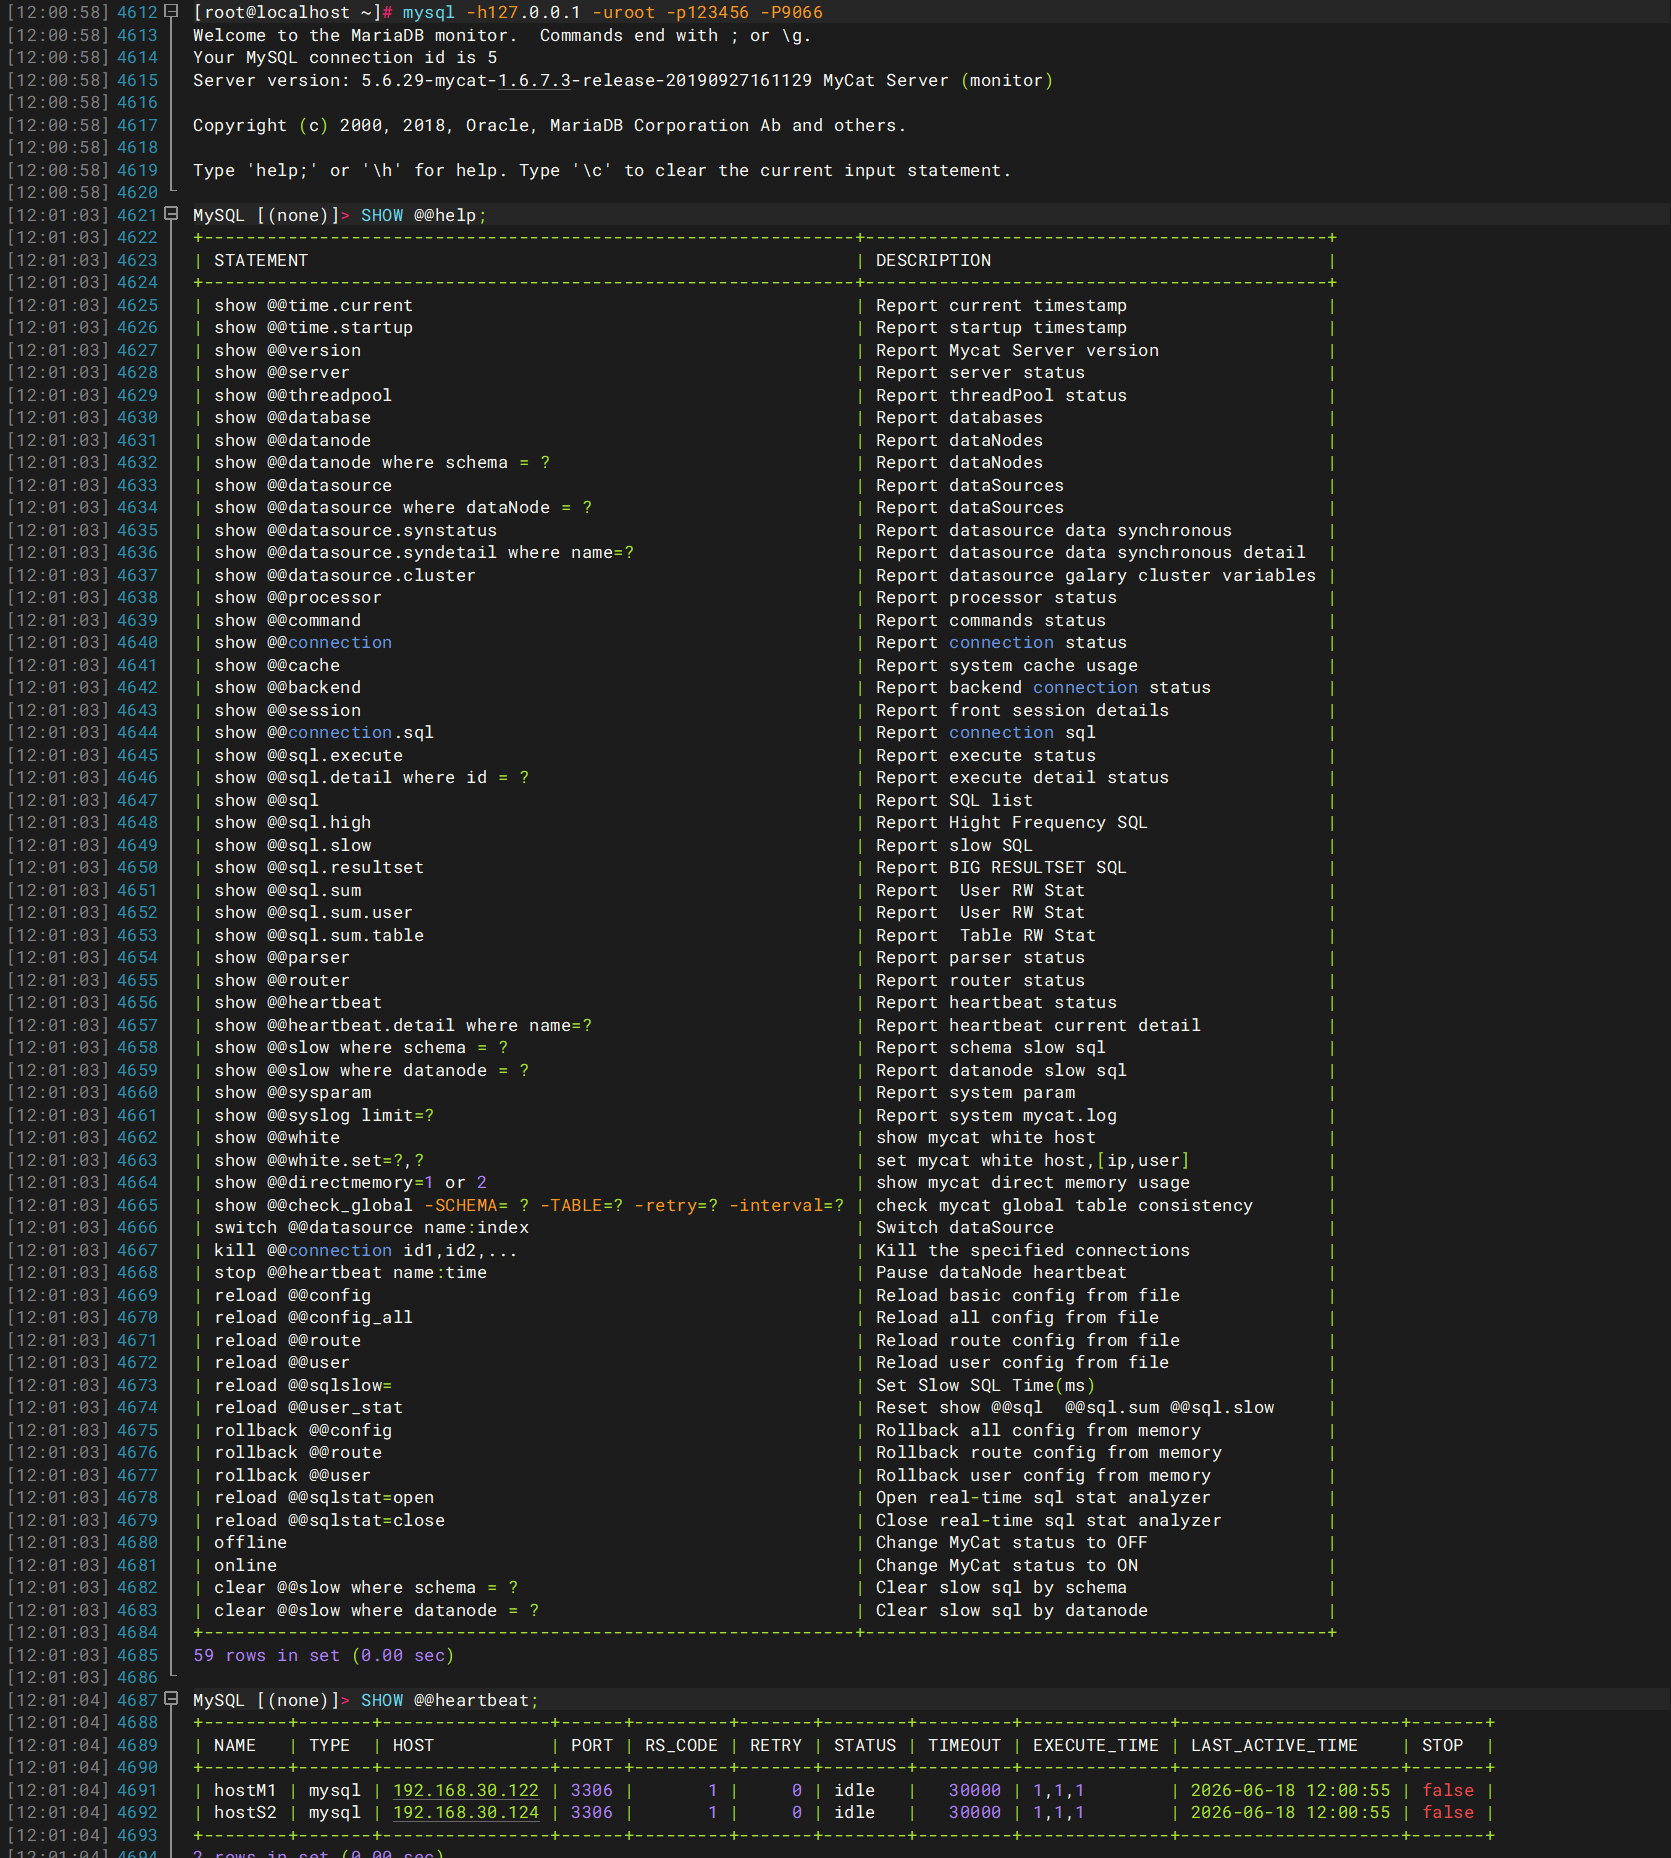This screenshot has width=1671, height=1858.
Task: Click the DESCRIPTION column header
Action: coord(933,260)
